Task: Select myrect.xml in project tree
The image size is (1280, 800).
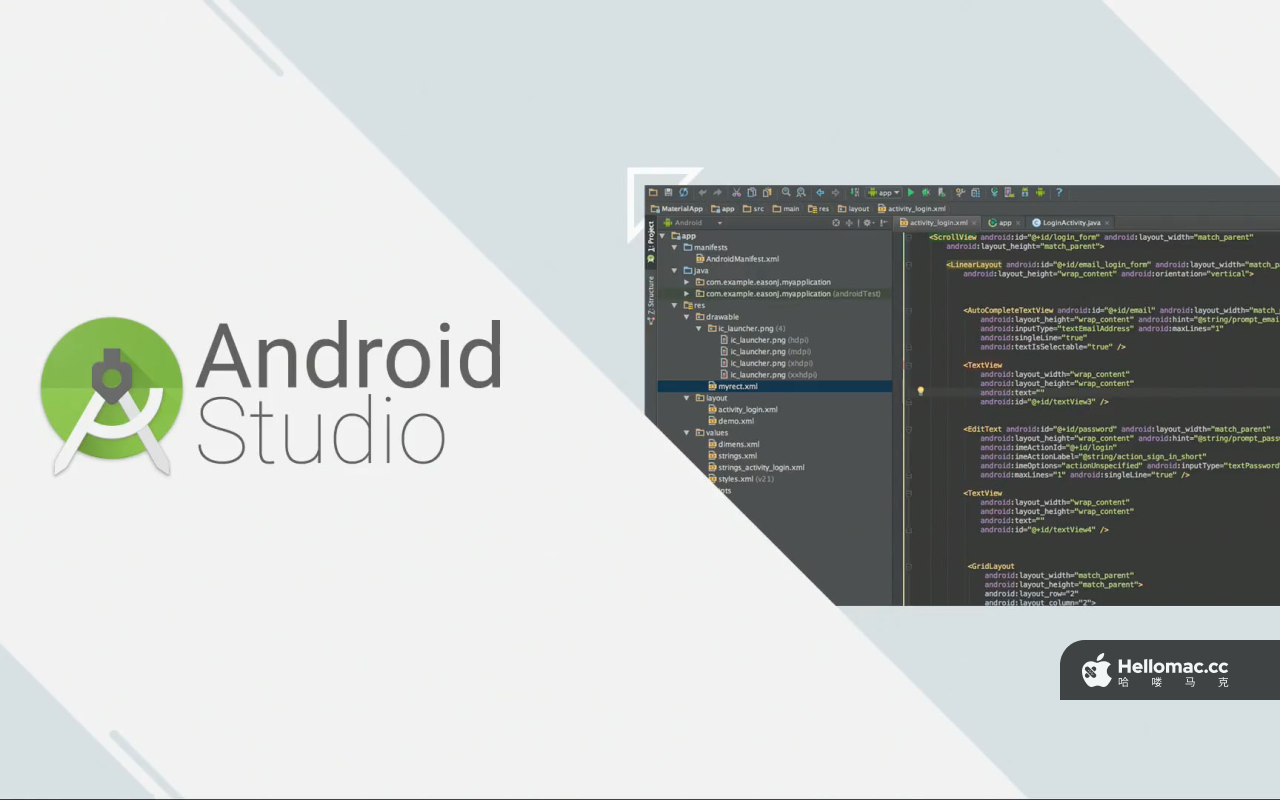Action: pyautogui.click(x=731, y=386)
